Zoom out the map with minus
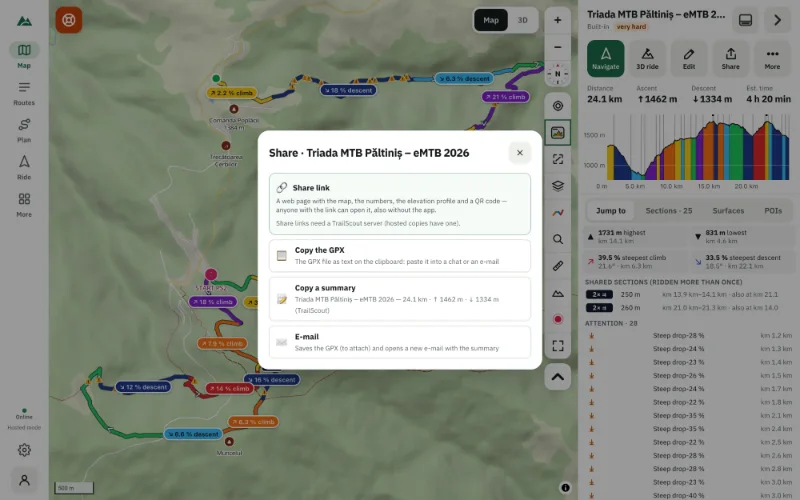Viewport: 800px width, 500px height. point(558,47)
